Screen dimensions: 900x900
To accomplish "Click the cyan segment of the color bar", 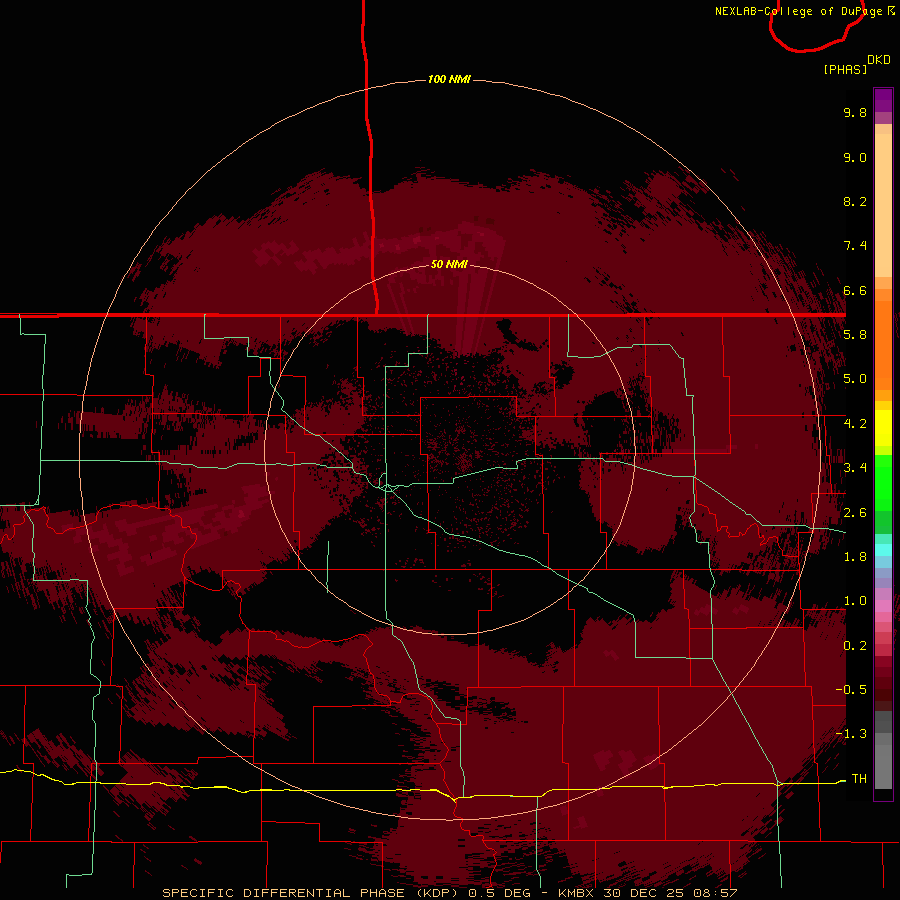I will tap(883, 550).
